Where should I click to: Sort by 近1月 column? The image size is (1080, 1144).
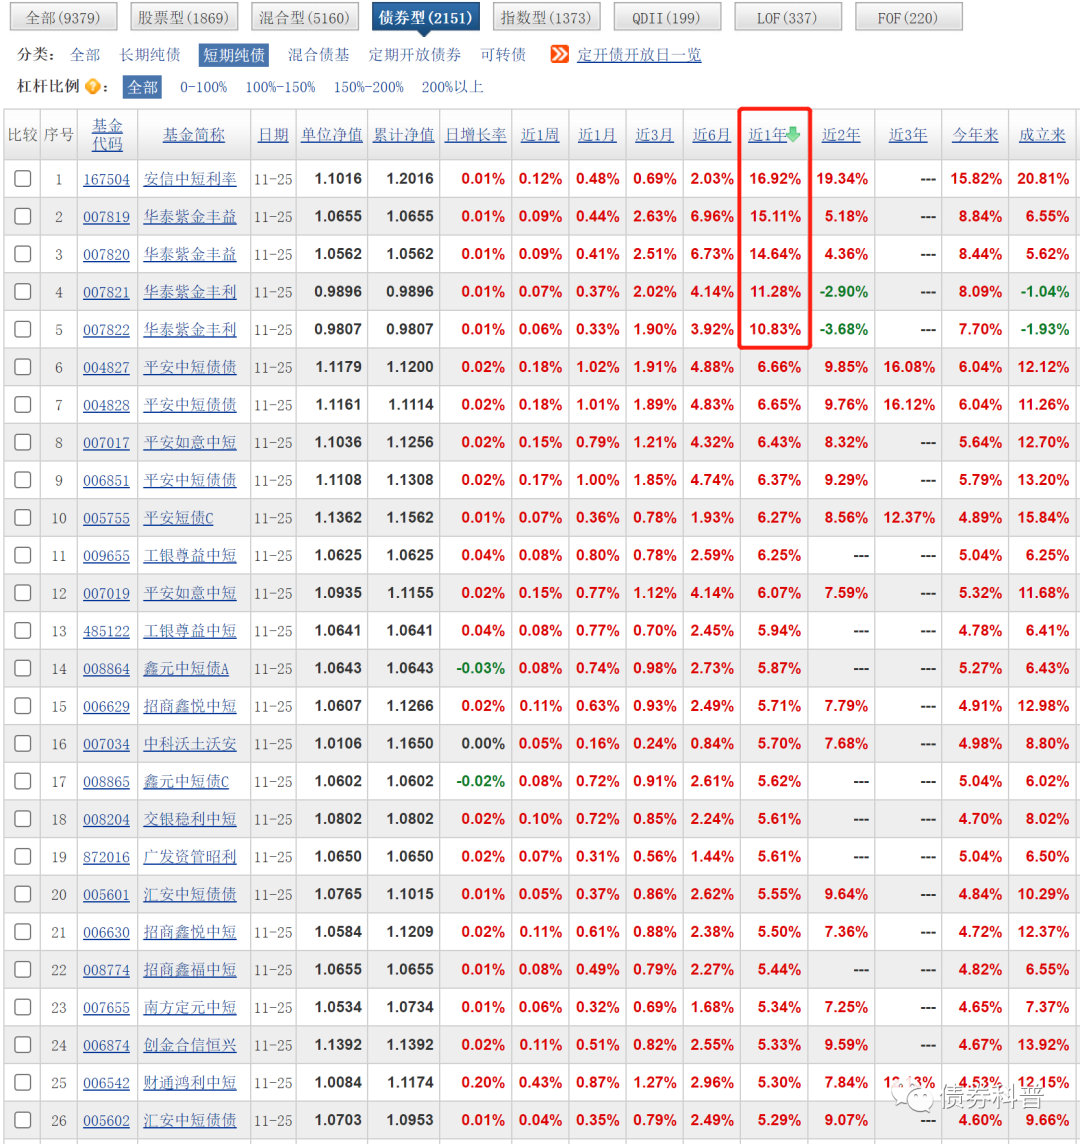coord(597,135)
